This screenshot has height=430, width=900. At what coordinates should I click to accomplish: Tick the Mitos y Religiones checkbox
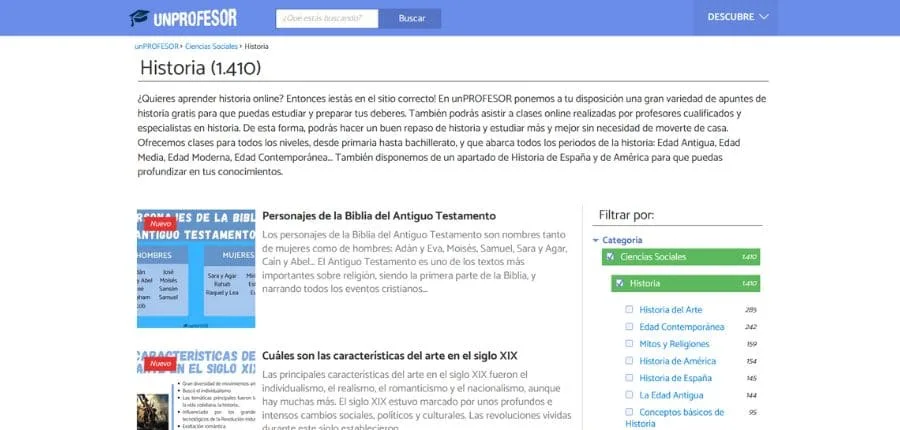(x=629, y=344)
